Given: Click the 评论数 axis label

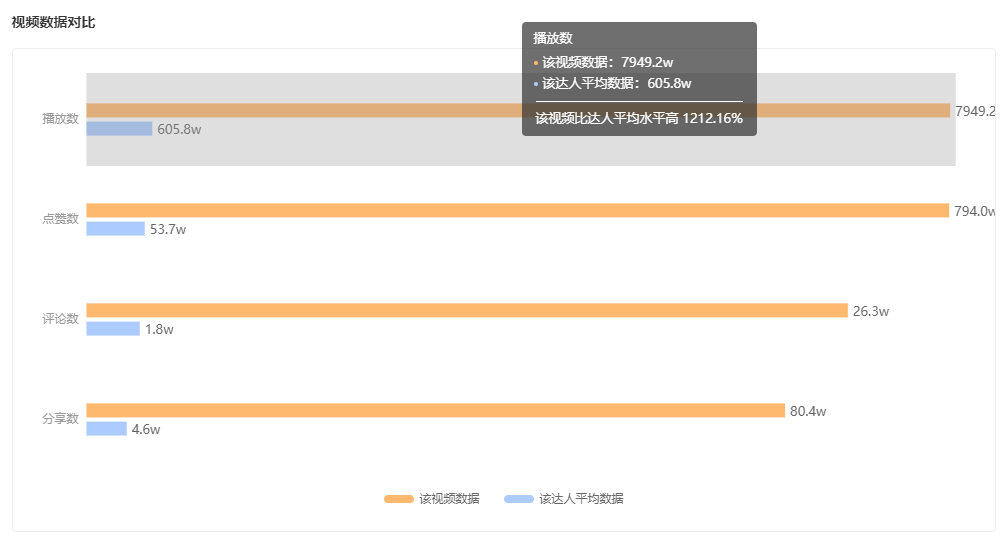Looking at the screenshot, I should coord(60,319).
